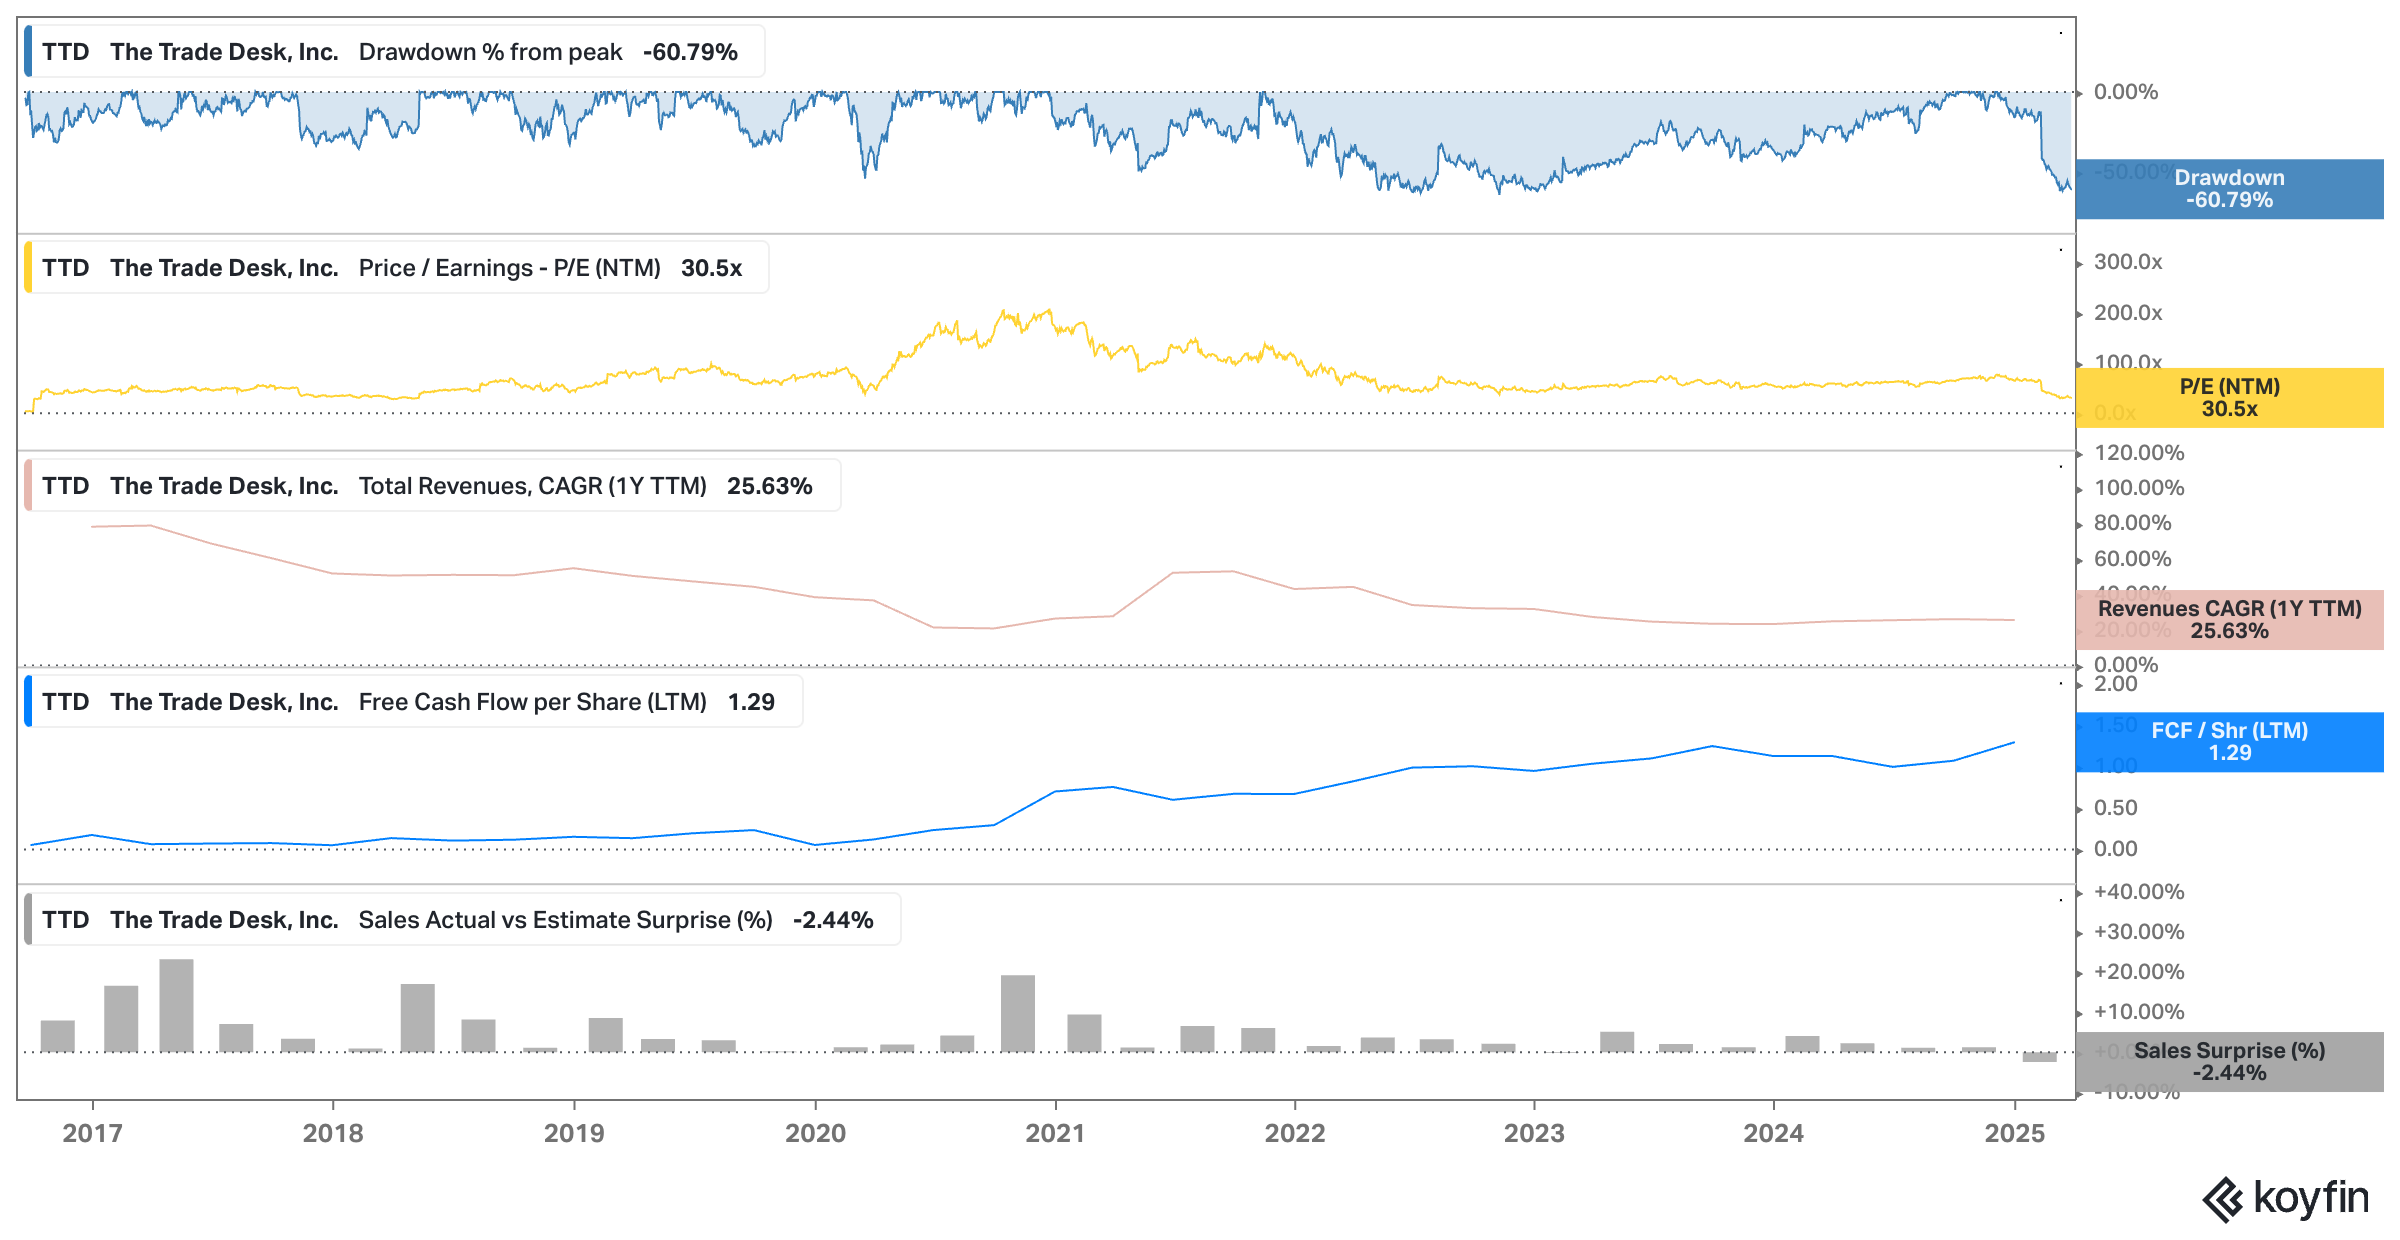2400x1240 pixels.
Task: Click the 2017 label on time axis
Action: 92,1133
